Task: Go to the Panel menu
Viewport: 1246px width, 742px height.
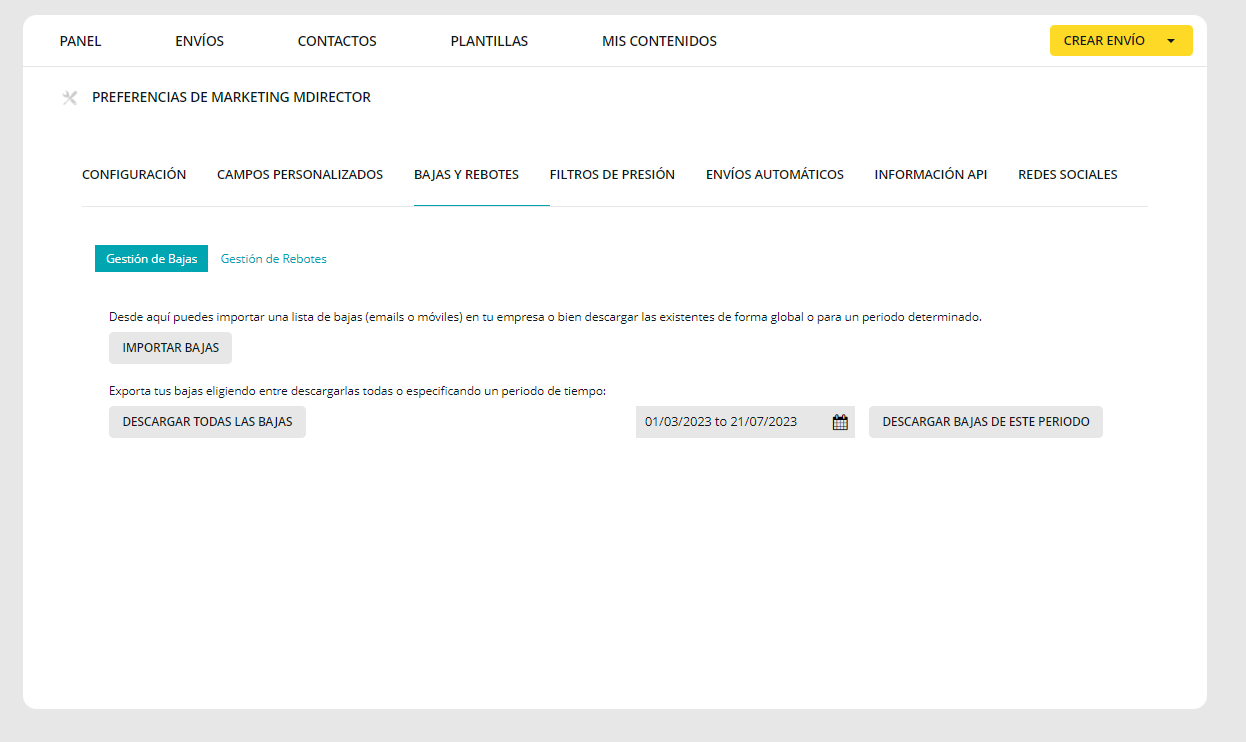Action: [x=80, y=41]
